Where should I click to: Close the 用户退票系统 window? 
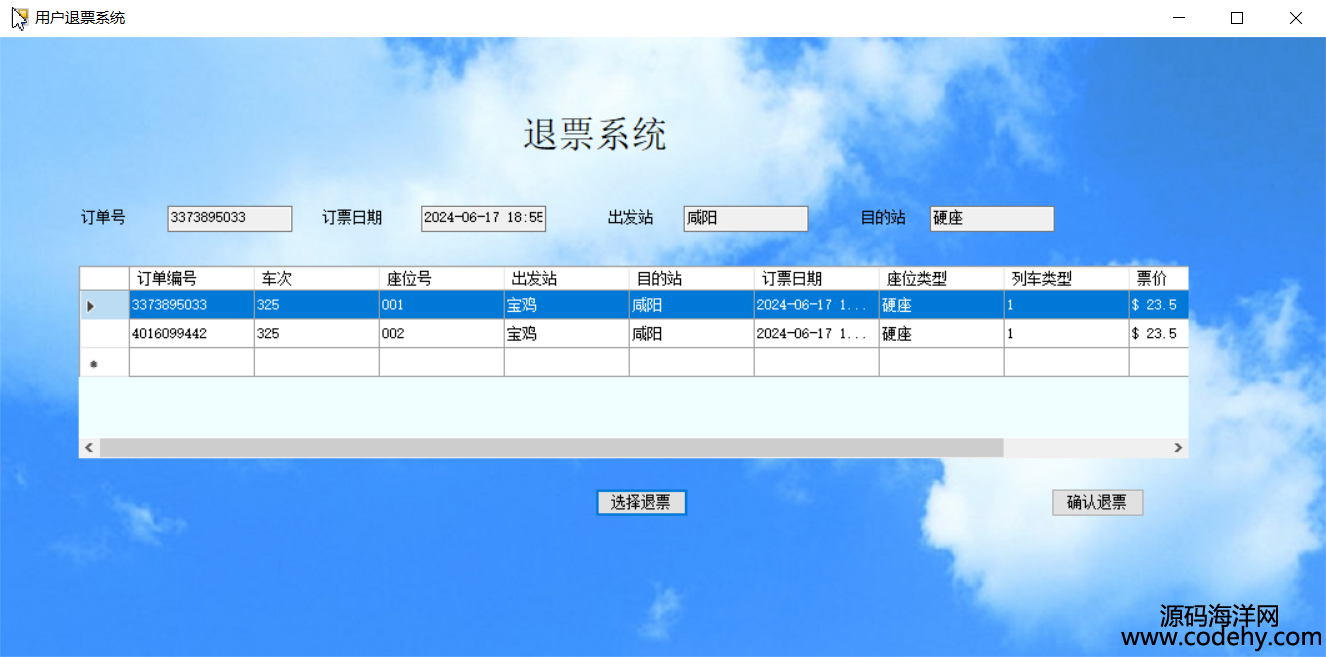coord(1296,18)
